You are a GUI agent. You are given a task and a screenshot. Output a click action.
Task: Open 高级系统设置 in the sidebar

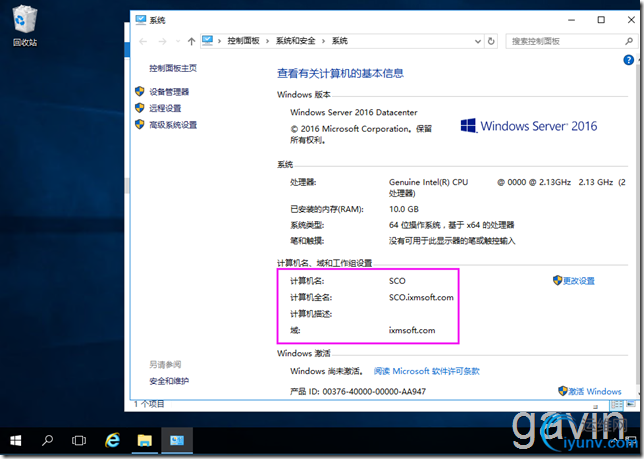point(173,124)
